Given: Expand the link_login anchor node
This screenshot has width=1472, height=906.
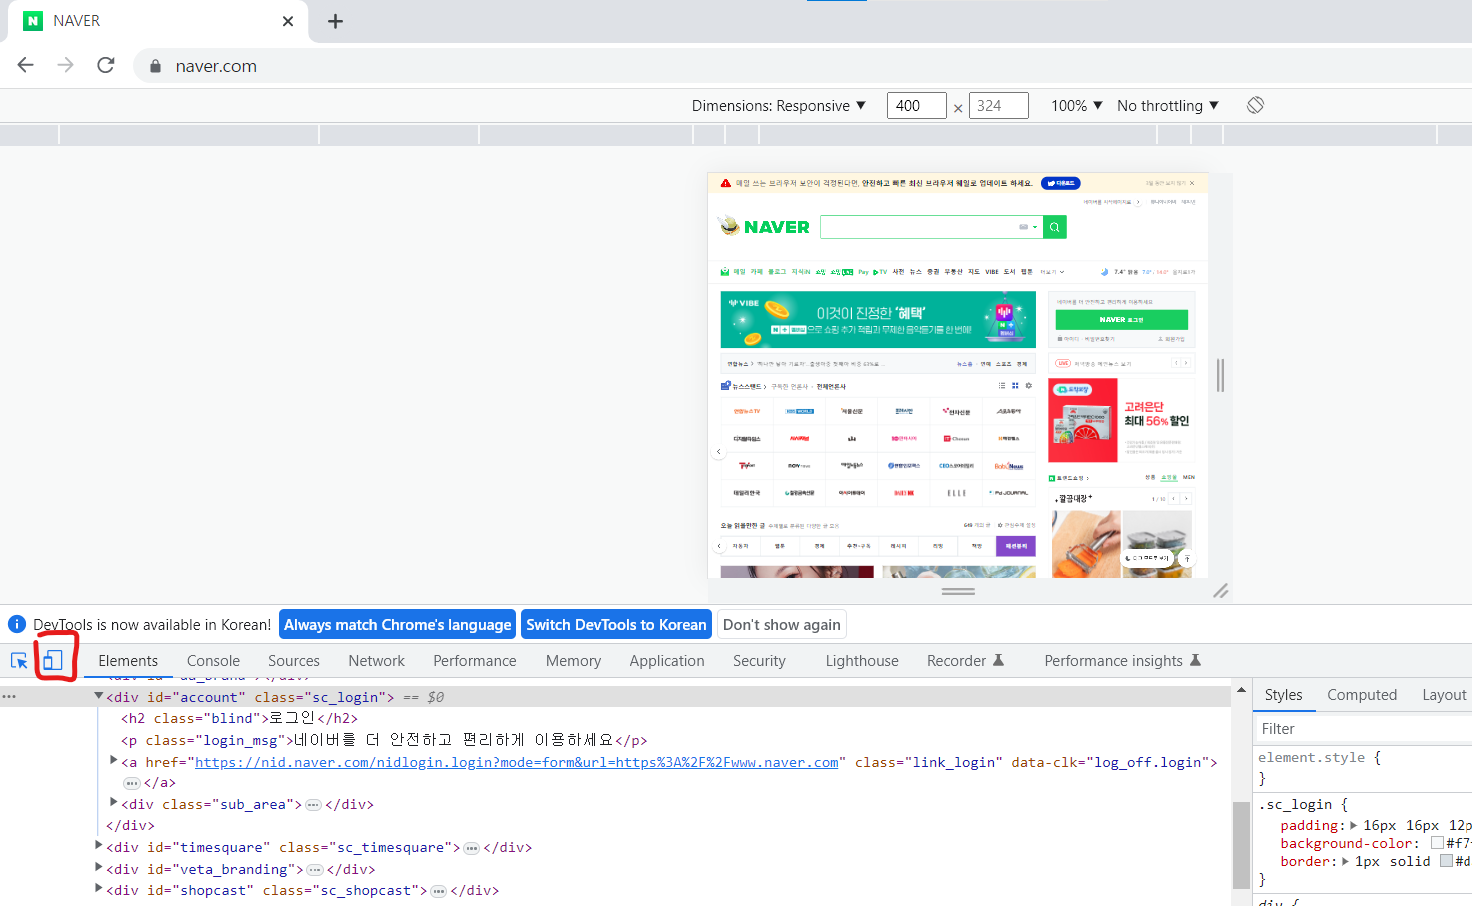Looking at the screenshot, I should [114, 761].
